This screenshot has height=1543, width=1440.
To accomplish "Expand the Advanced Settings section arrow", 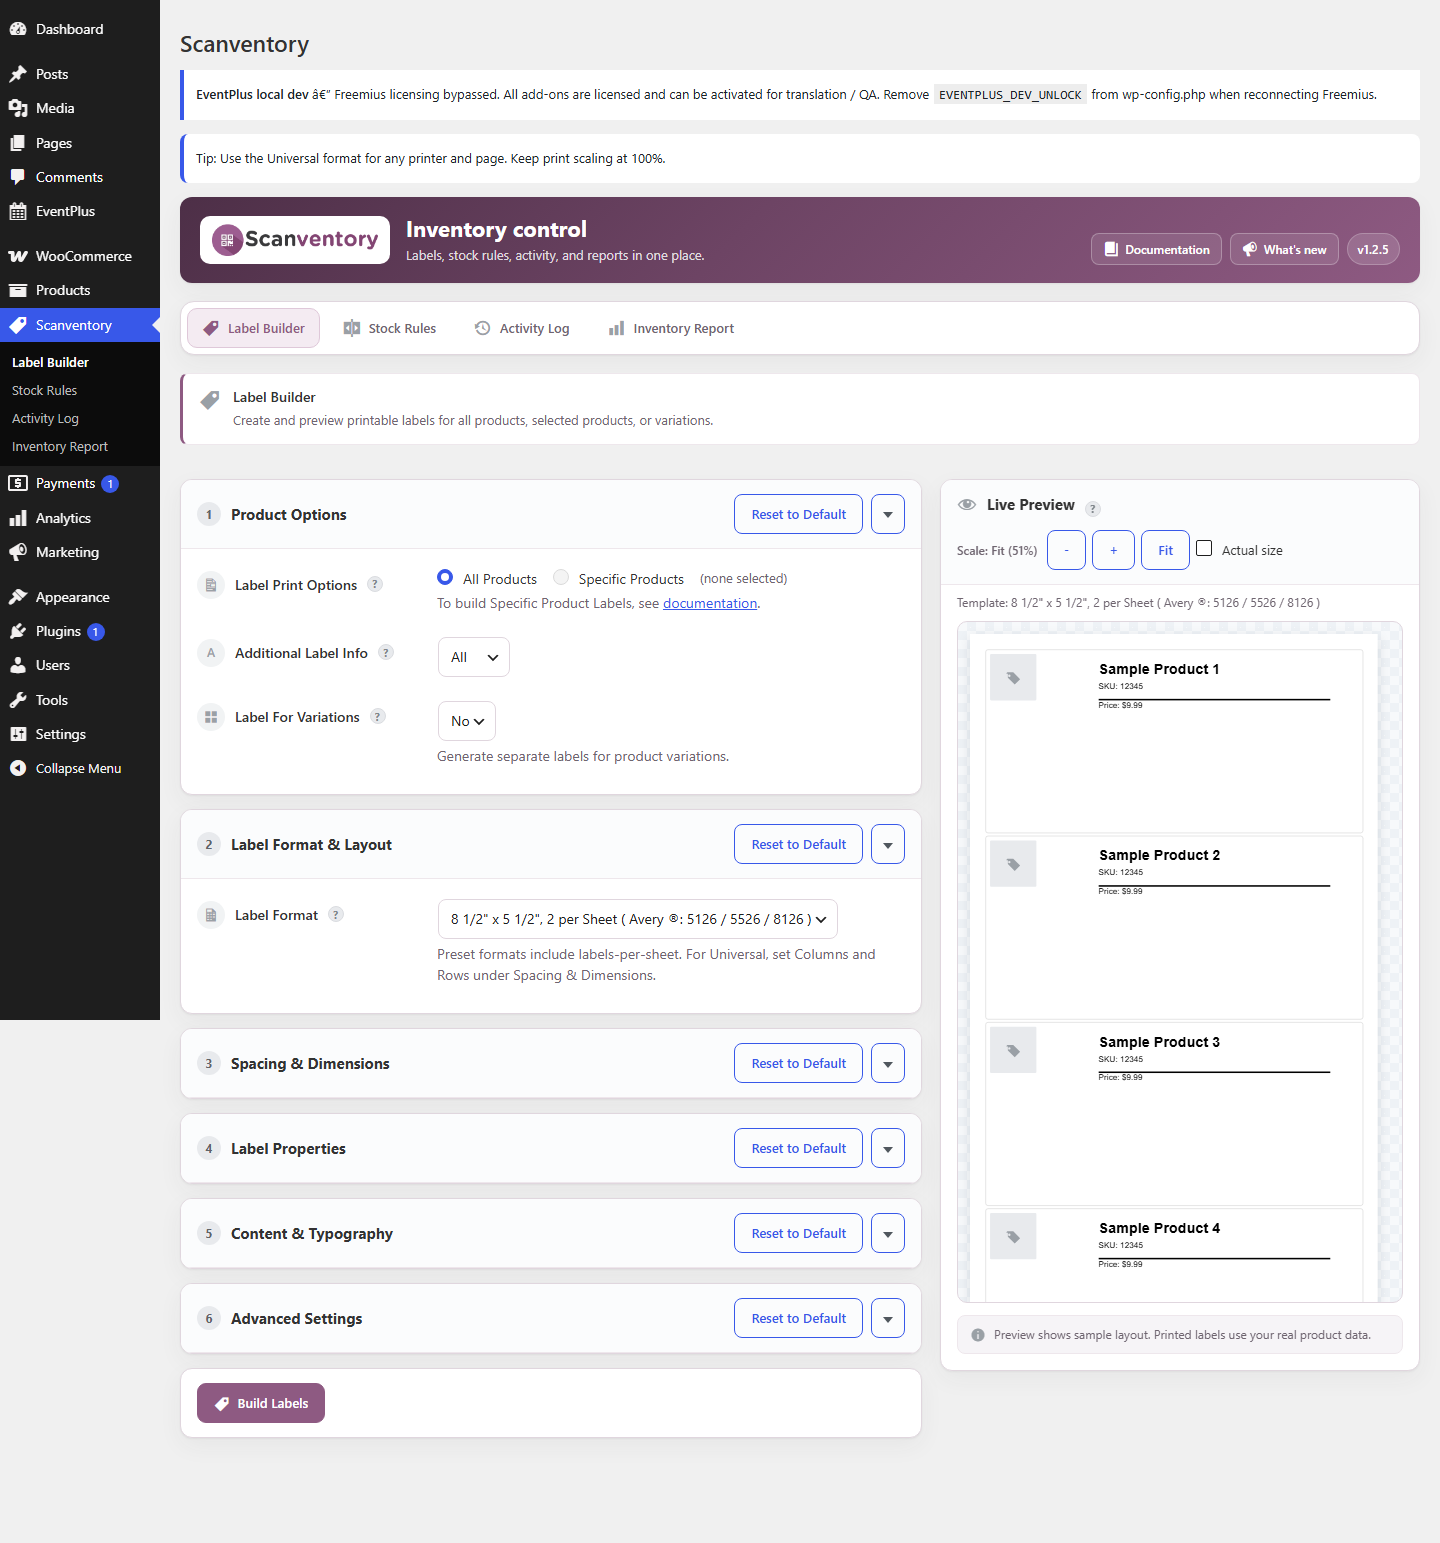I will pos(888,1318).
